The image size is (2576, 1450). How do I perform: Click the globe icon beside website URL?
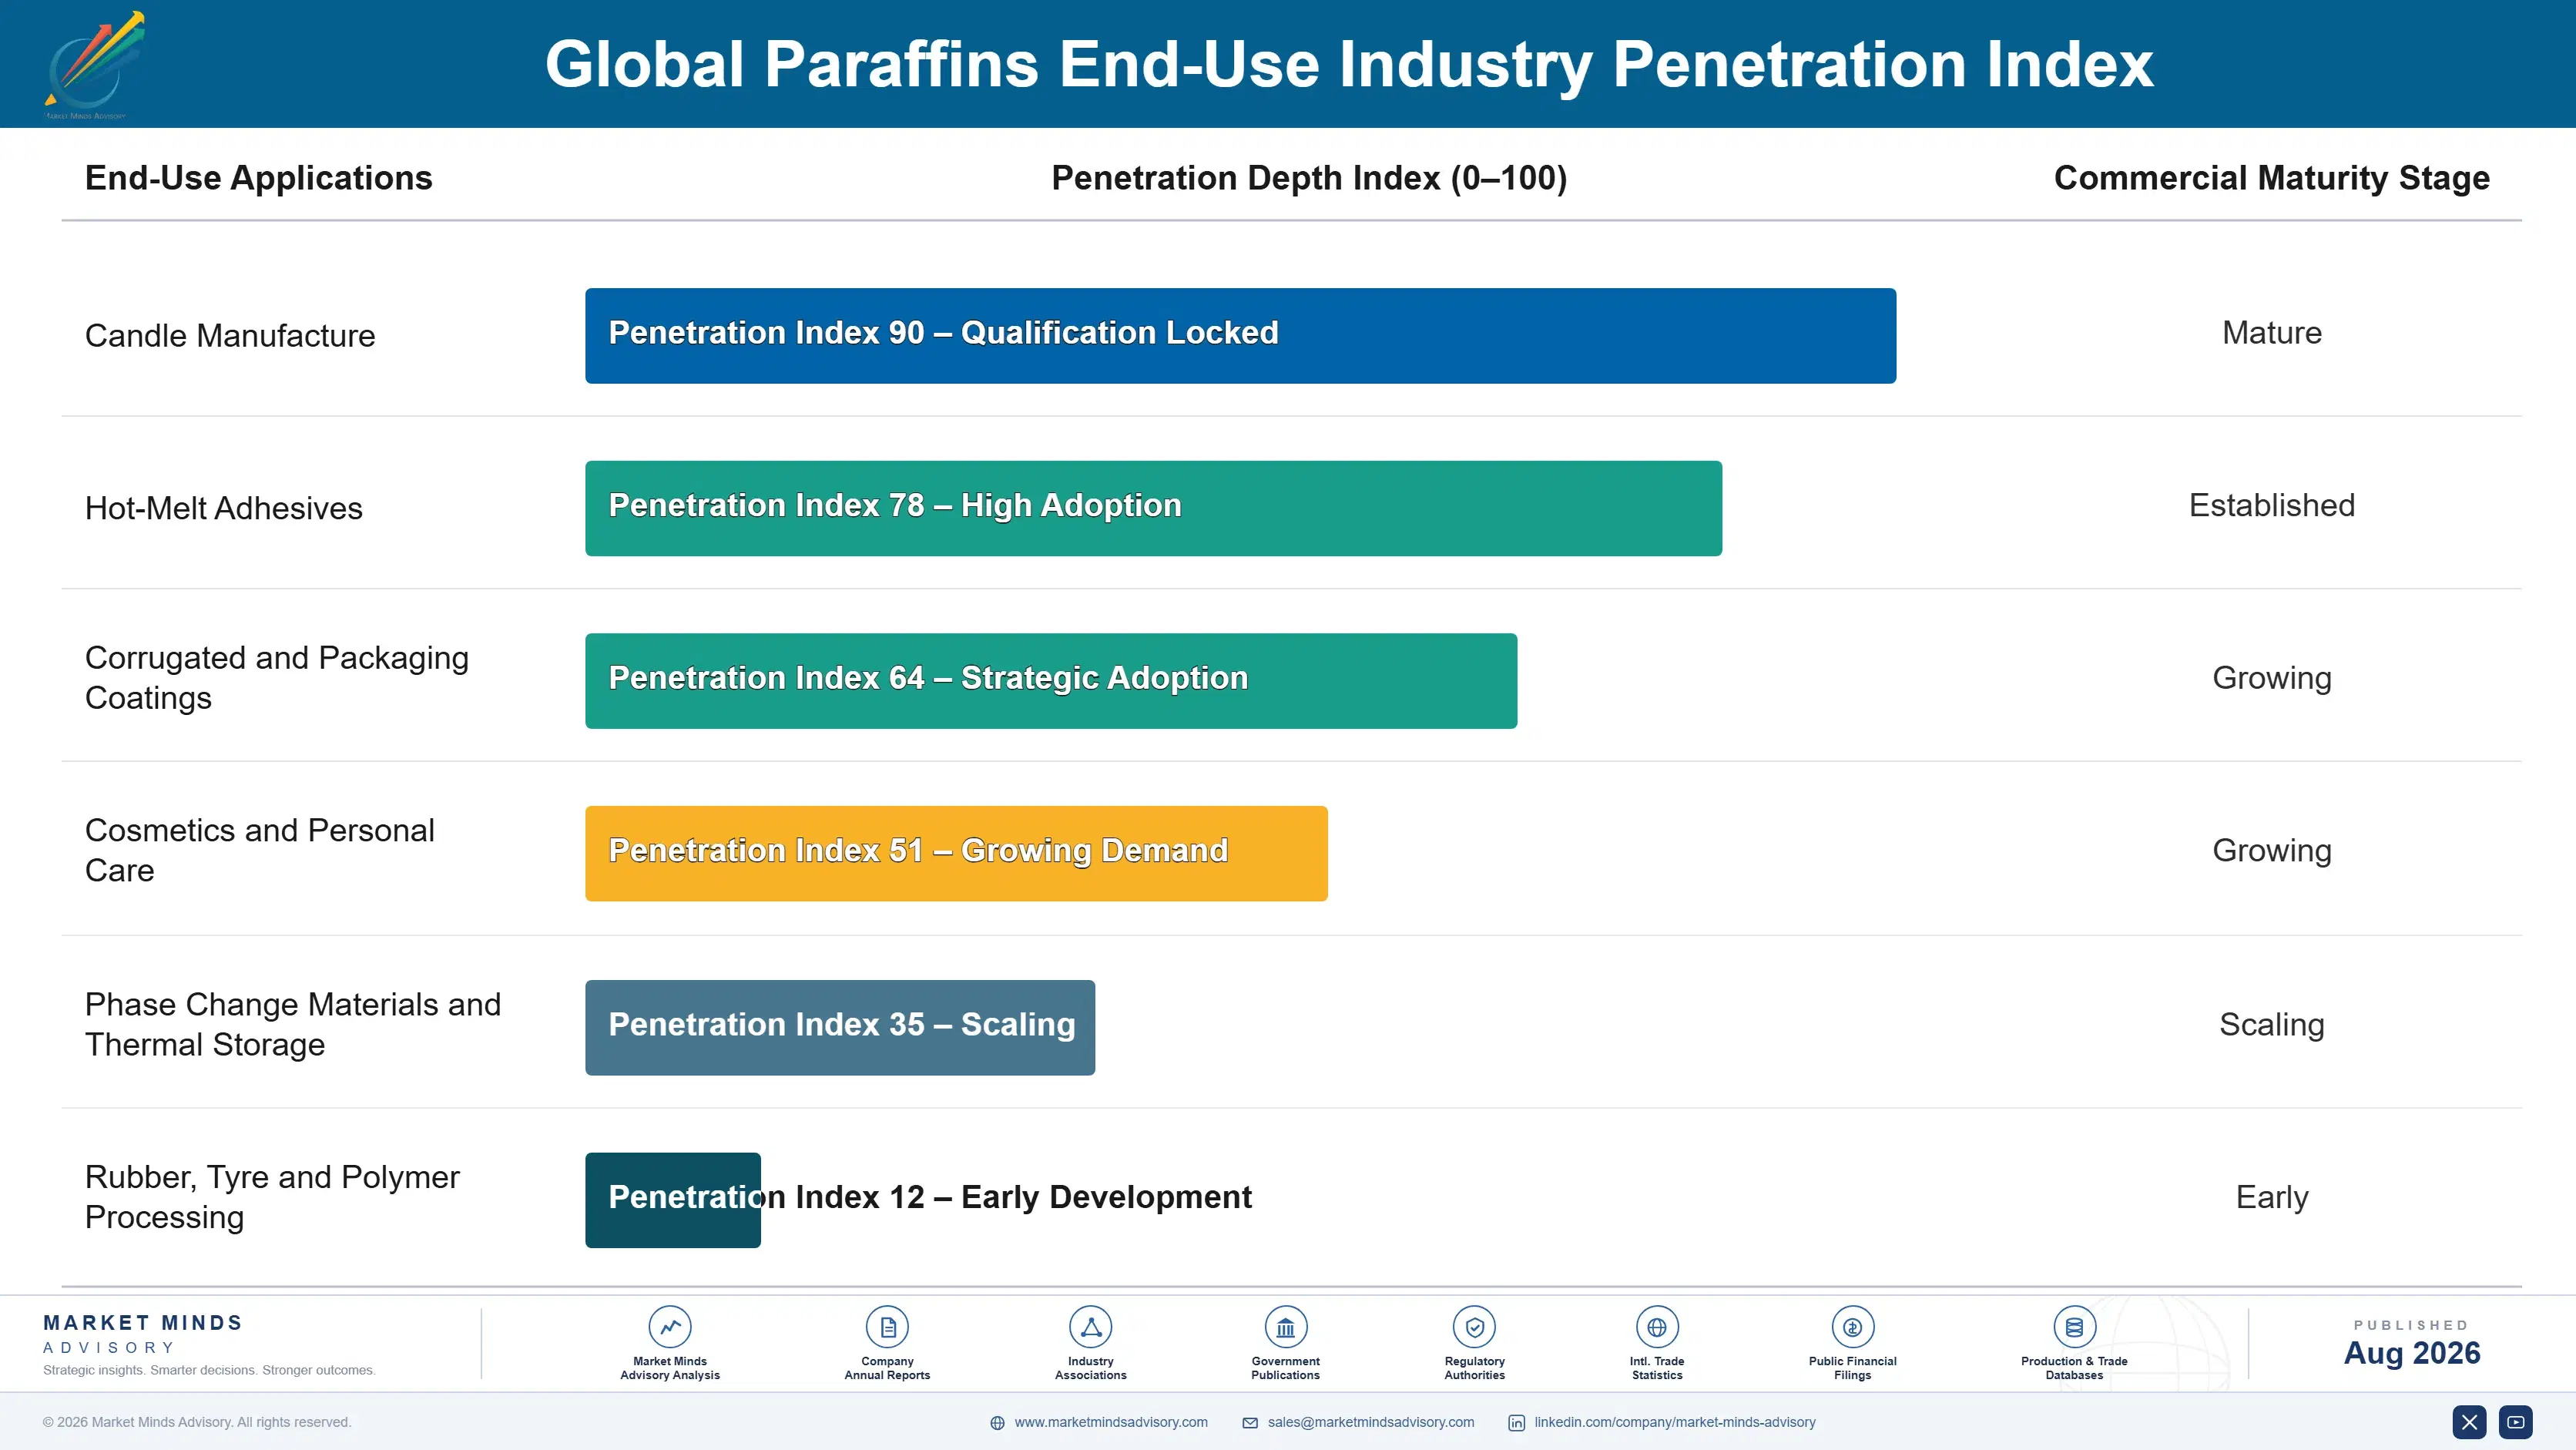(x=997, y=1423)
